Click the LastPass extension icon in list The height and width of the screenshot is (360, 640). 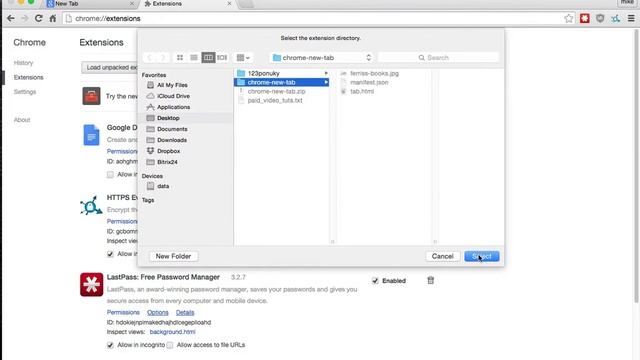click(91, 284)
